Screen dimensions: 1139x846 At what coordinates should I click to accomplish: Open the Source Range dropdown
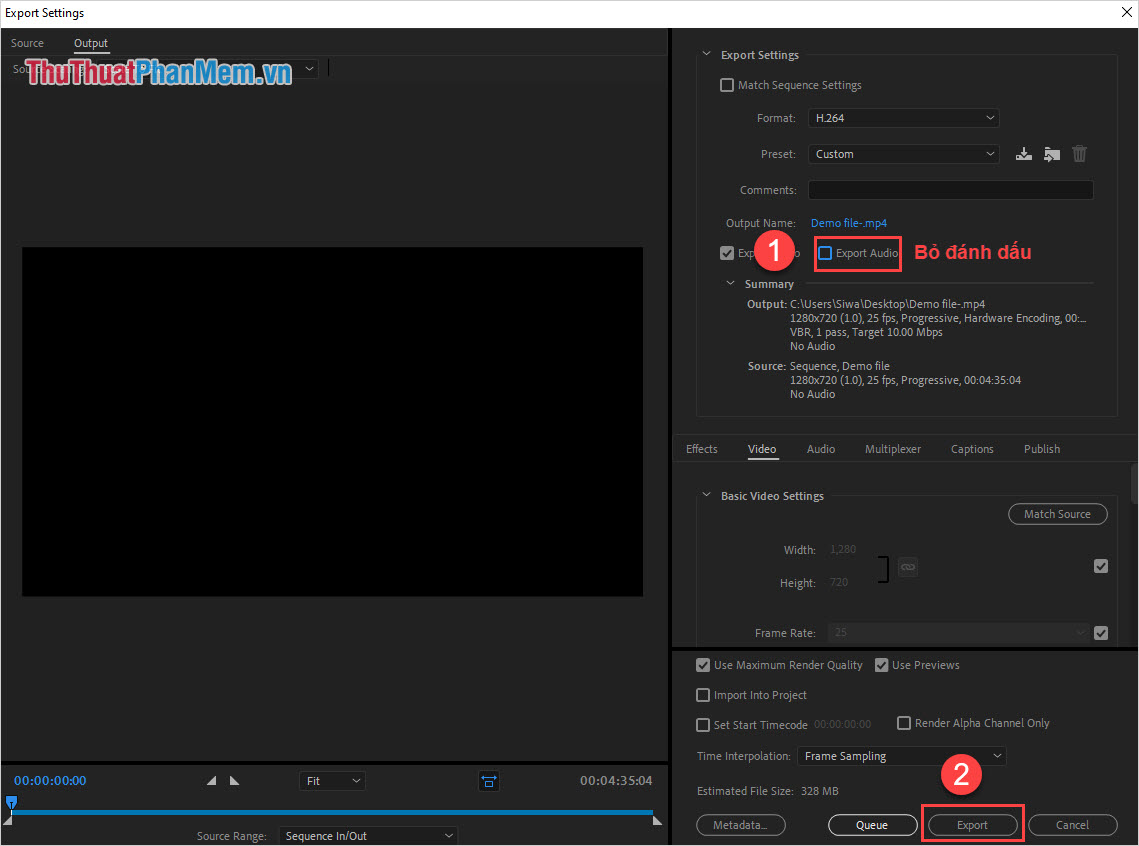(x=367, y=835)
